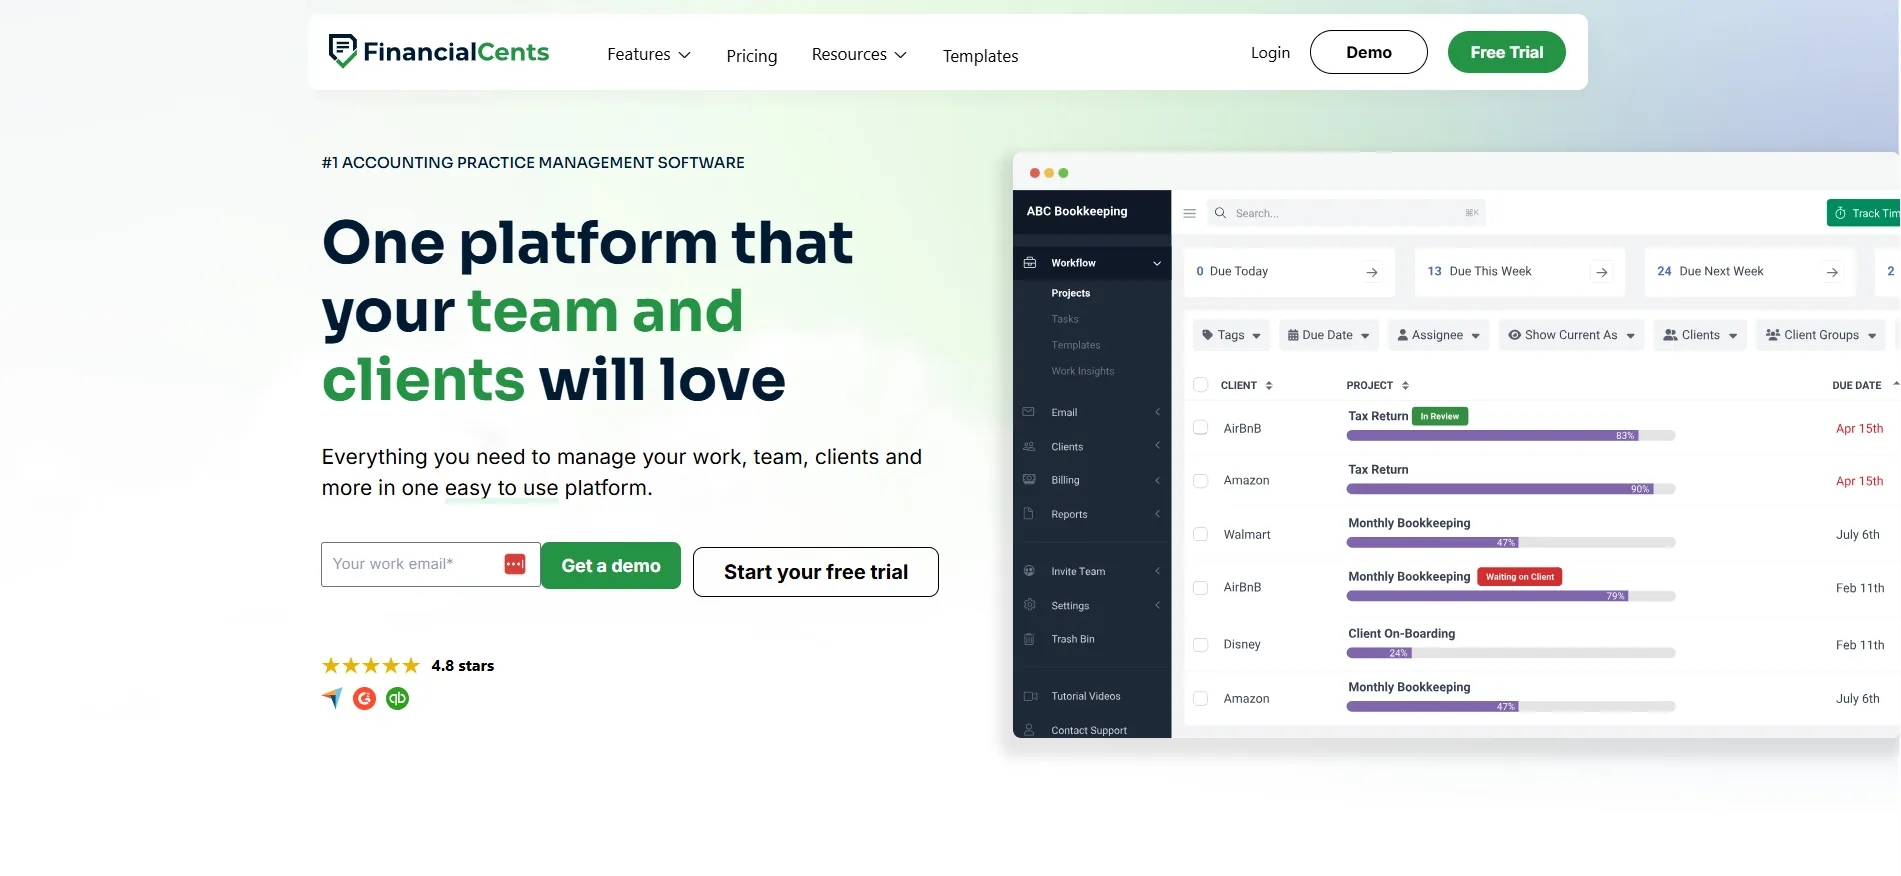Select Work Insights in the sidebar
1901x876 pixels.
pos(1082,371)
